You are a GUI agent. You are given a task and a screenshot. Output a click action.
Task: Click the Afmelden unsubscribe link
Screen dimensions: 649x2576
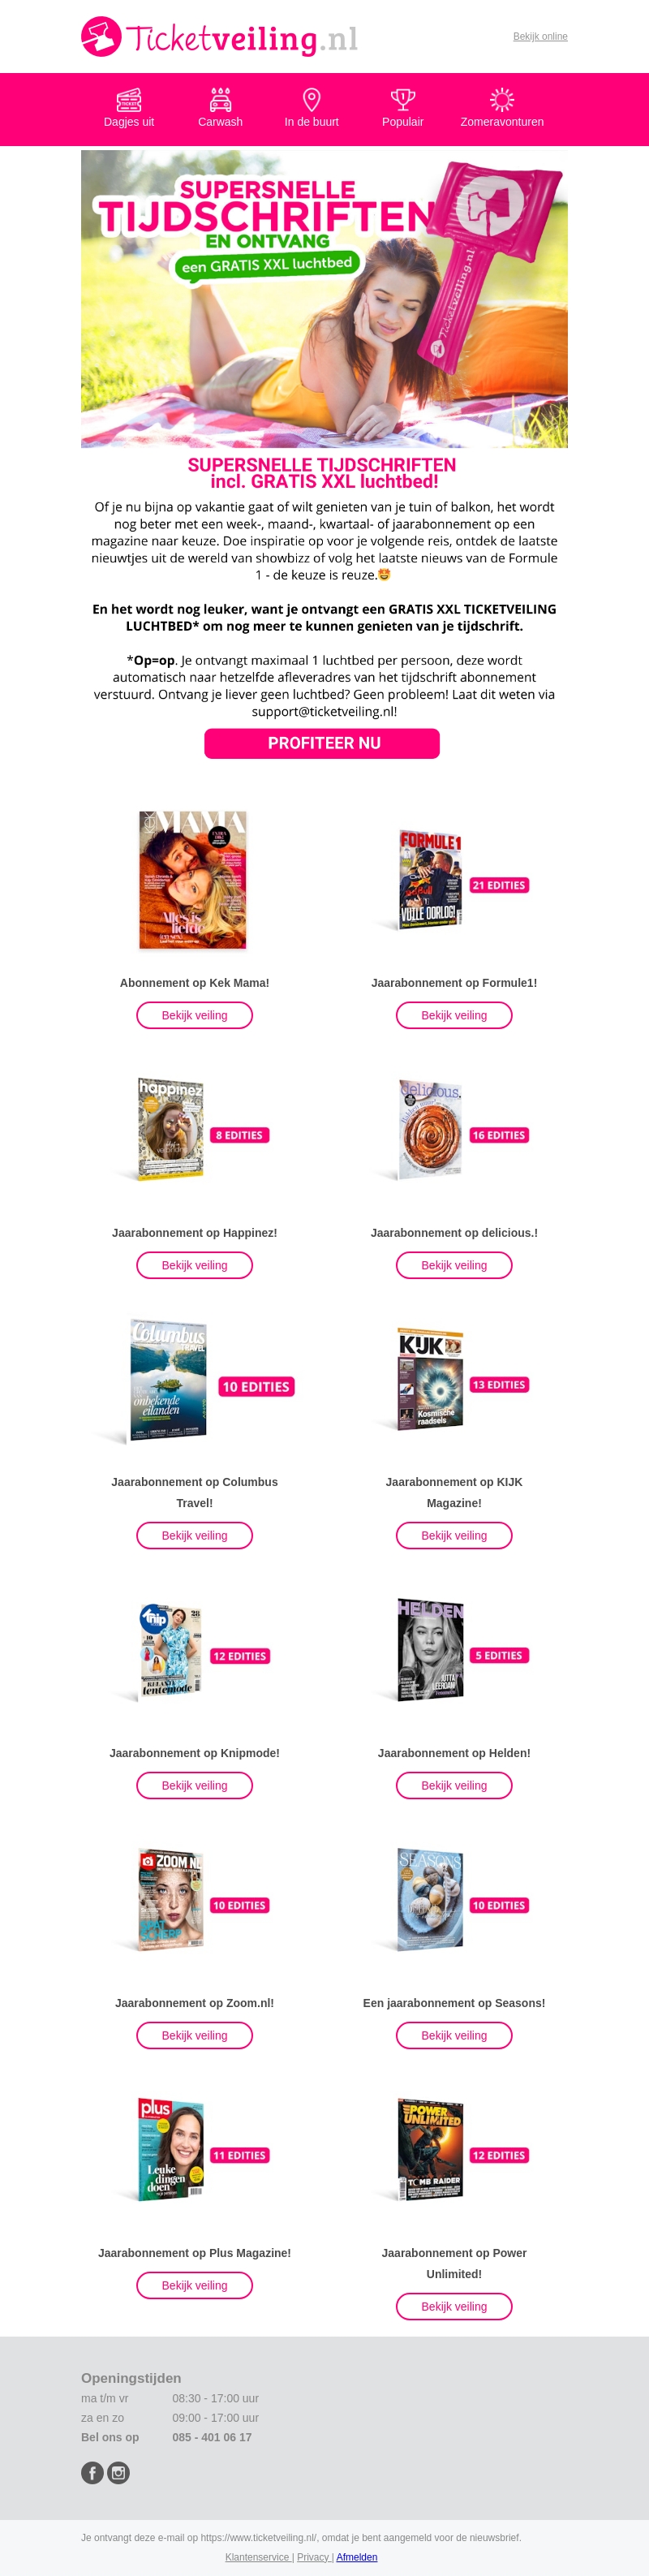pos(357,2557)
